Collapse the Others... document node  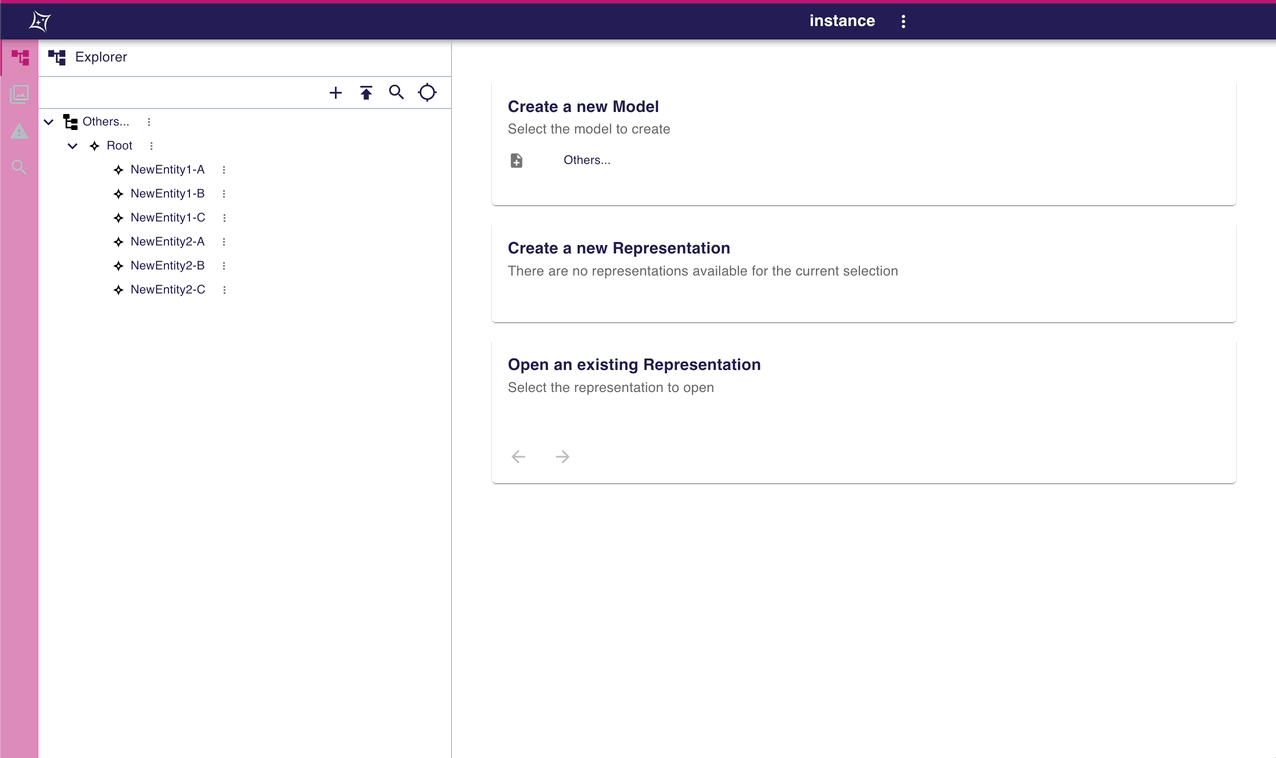tap(48, 122)
